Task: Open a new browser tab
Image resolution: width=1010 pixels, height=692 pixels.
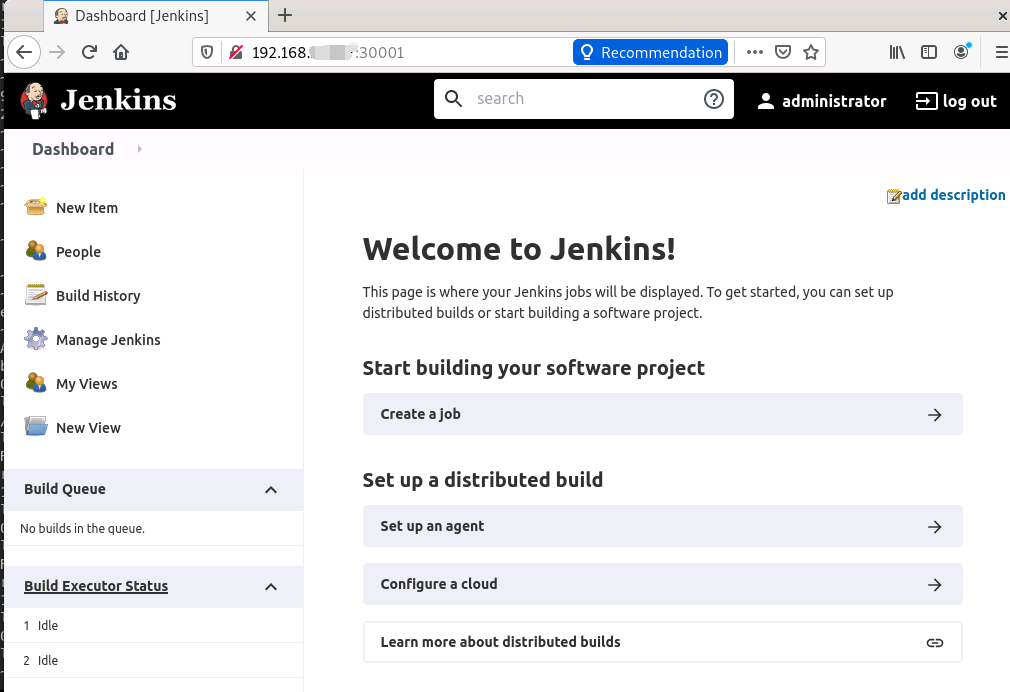Action: 285,15
